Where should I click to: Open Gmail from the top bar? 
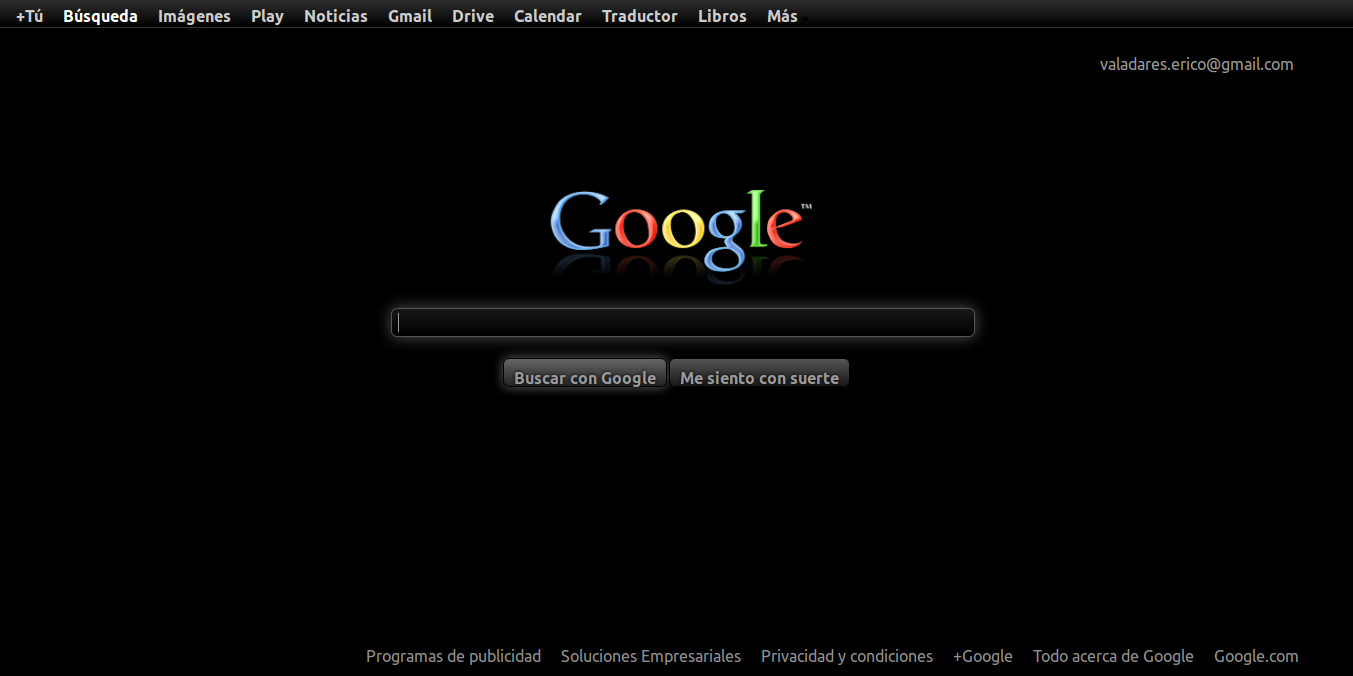[x=410, y=16]
